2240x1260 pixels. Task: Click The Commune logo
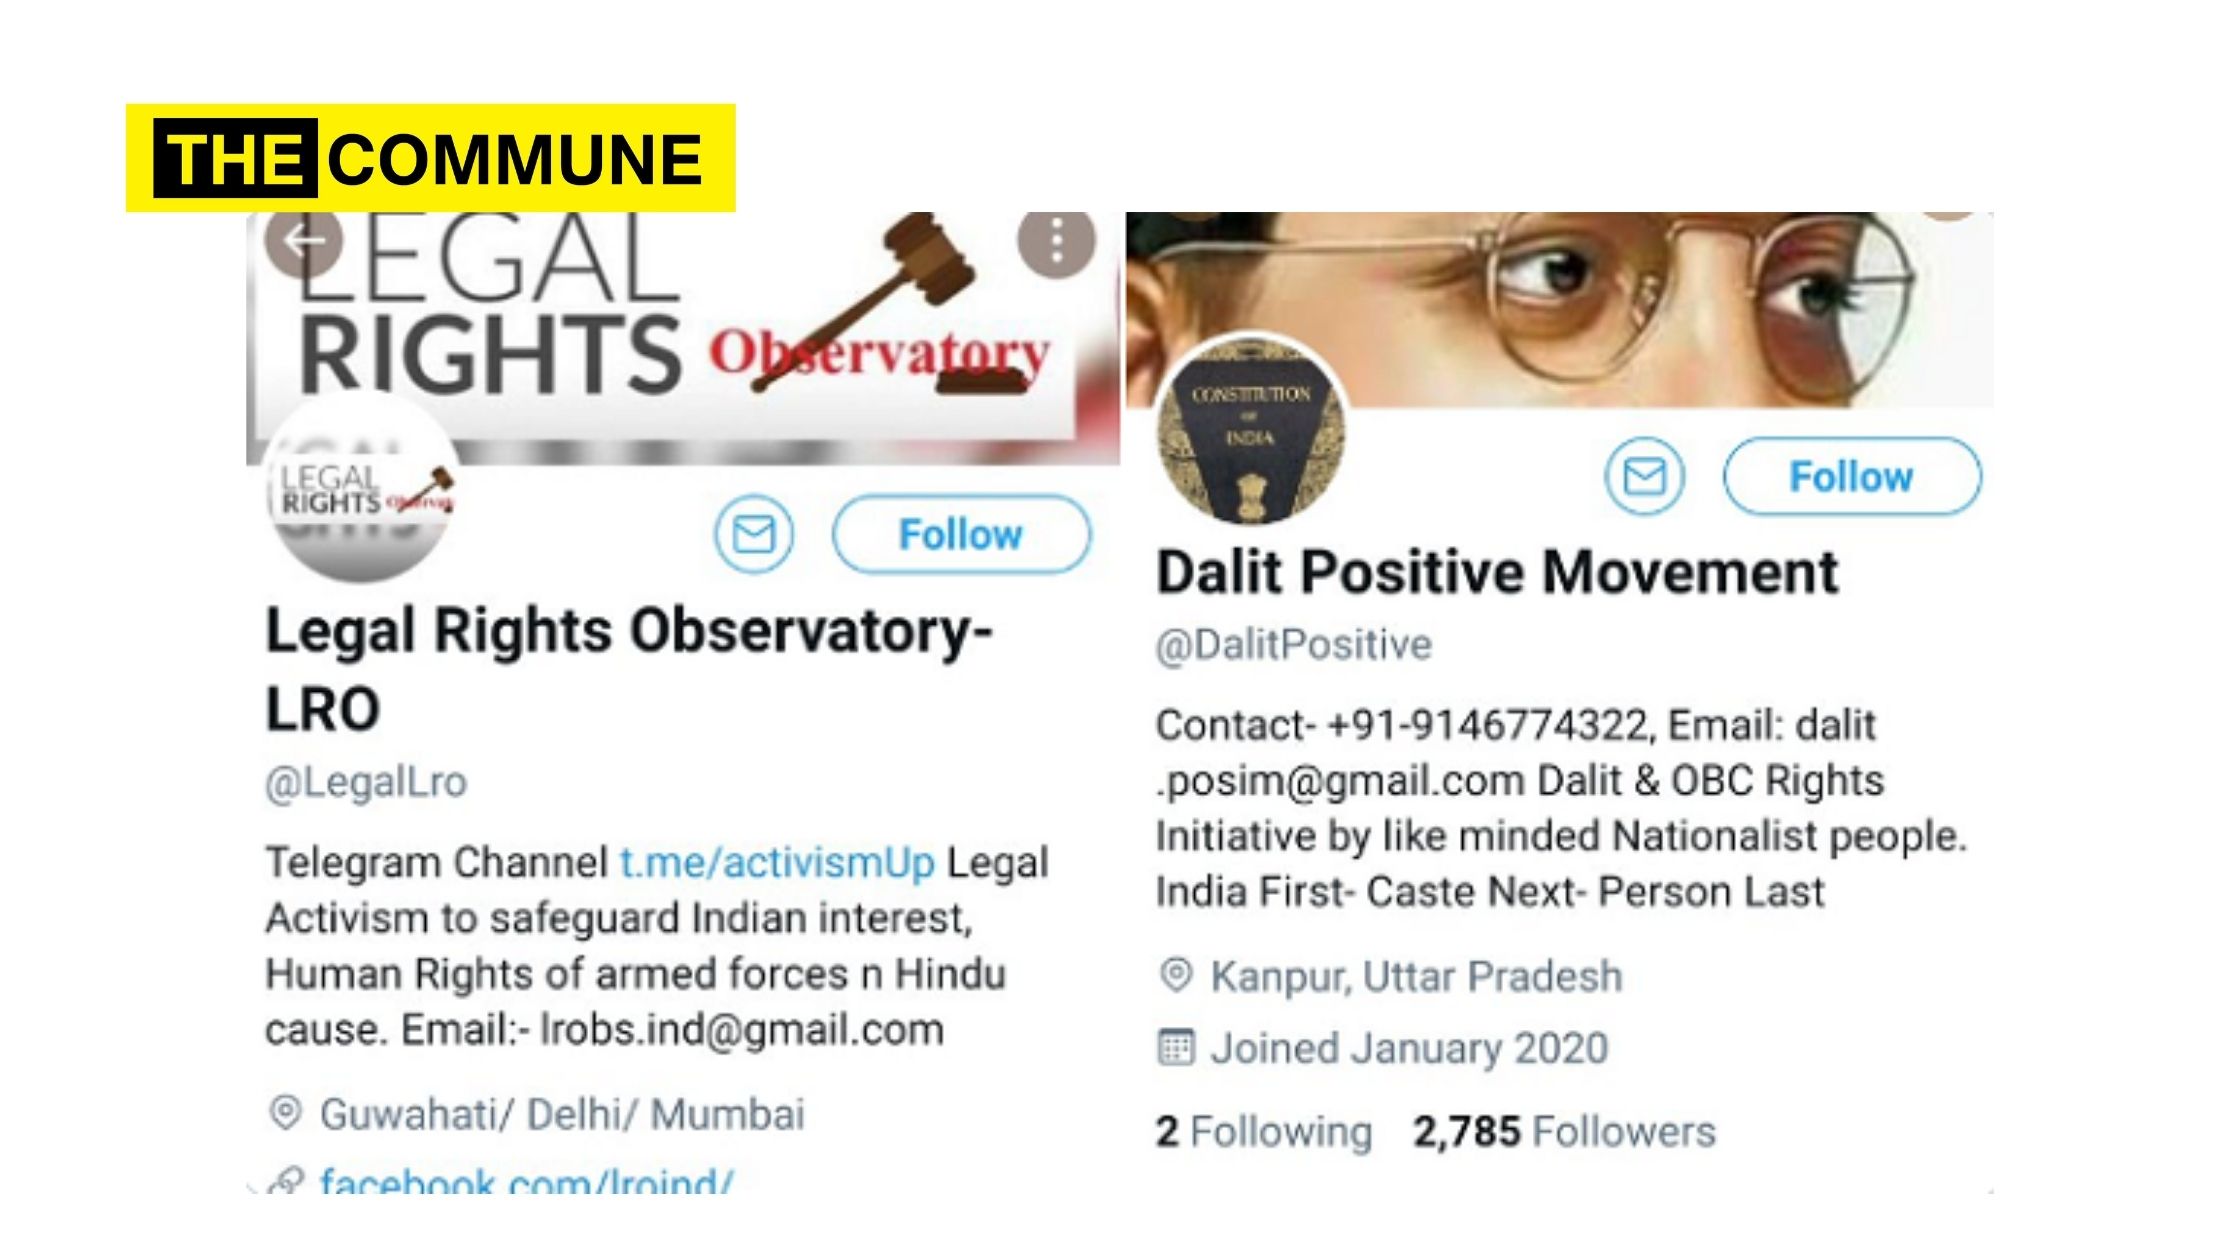(430, 158)
